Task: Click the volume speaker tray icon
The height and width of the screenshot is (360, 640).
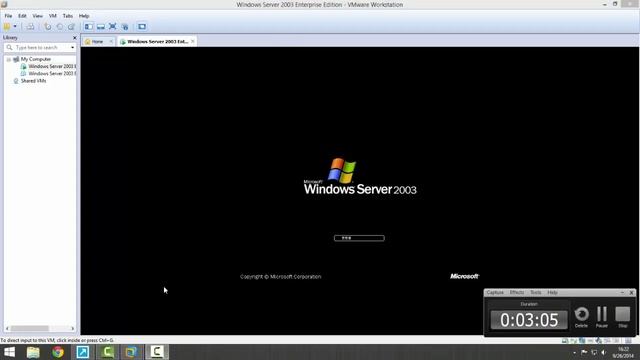Action: 604,352
